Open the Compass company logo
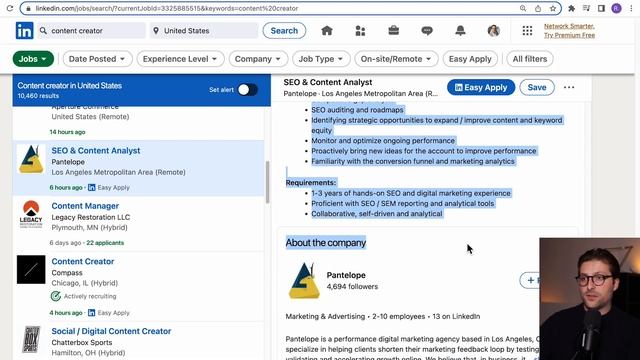 tap(31, 269)
